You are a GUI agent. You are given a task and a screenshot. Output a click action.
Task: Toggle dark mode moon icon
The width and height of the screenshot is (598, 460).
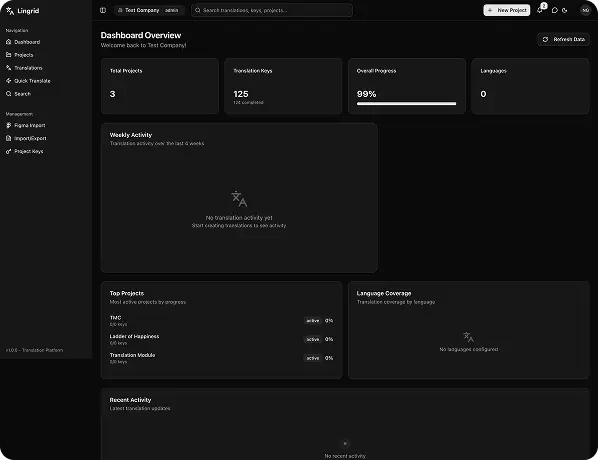pyautogui.click(x=565, y=10)
